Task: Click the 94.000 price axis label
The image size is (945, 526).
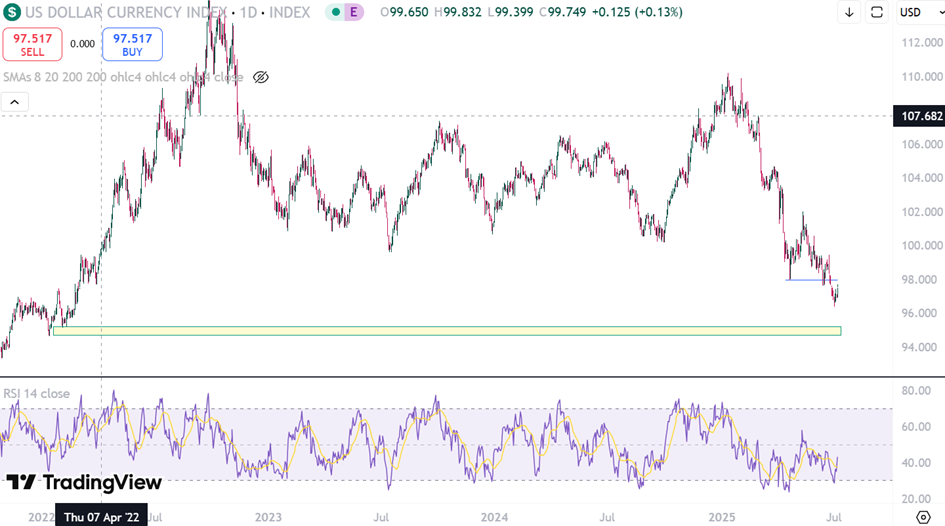Action: coord(919,347)
